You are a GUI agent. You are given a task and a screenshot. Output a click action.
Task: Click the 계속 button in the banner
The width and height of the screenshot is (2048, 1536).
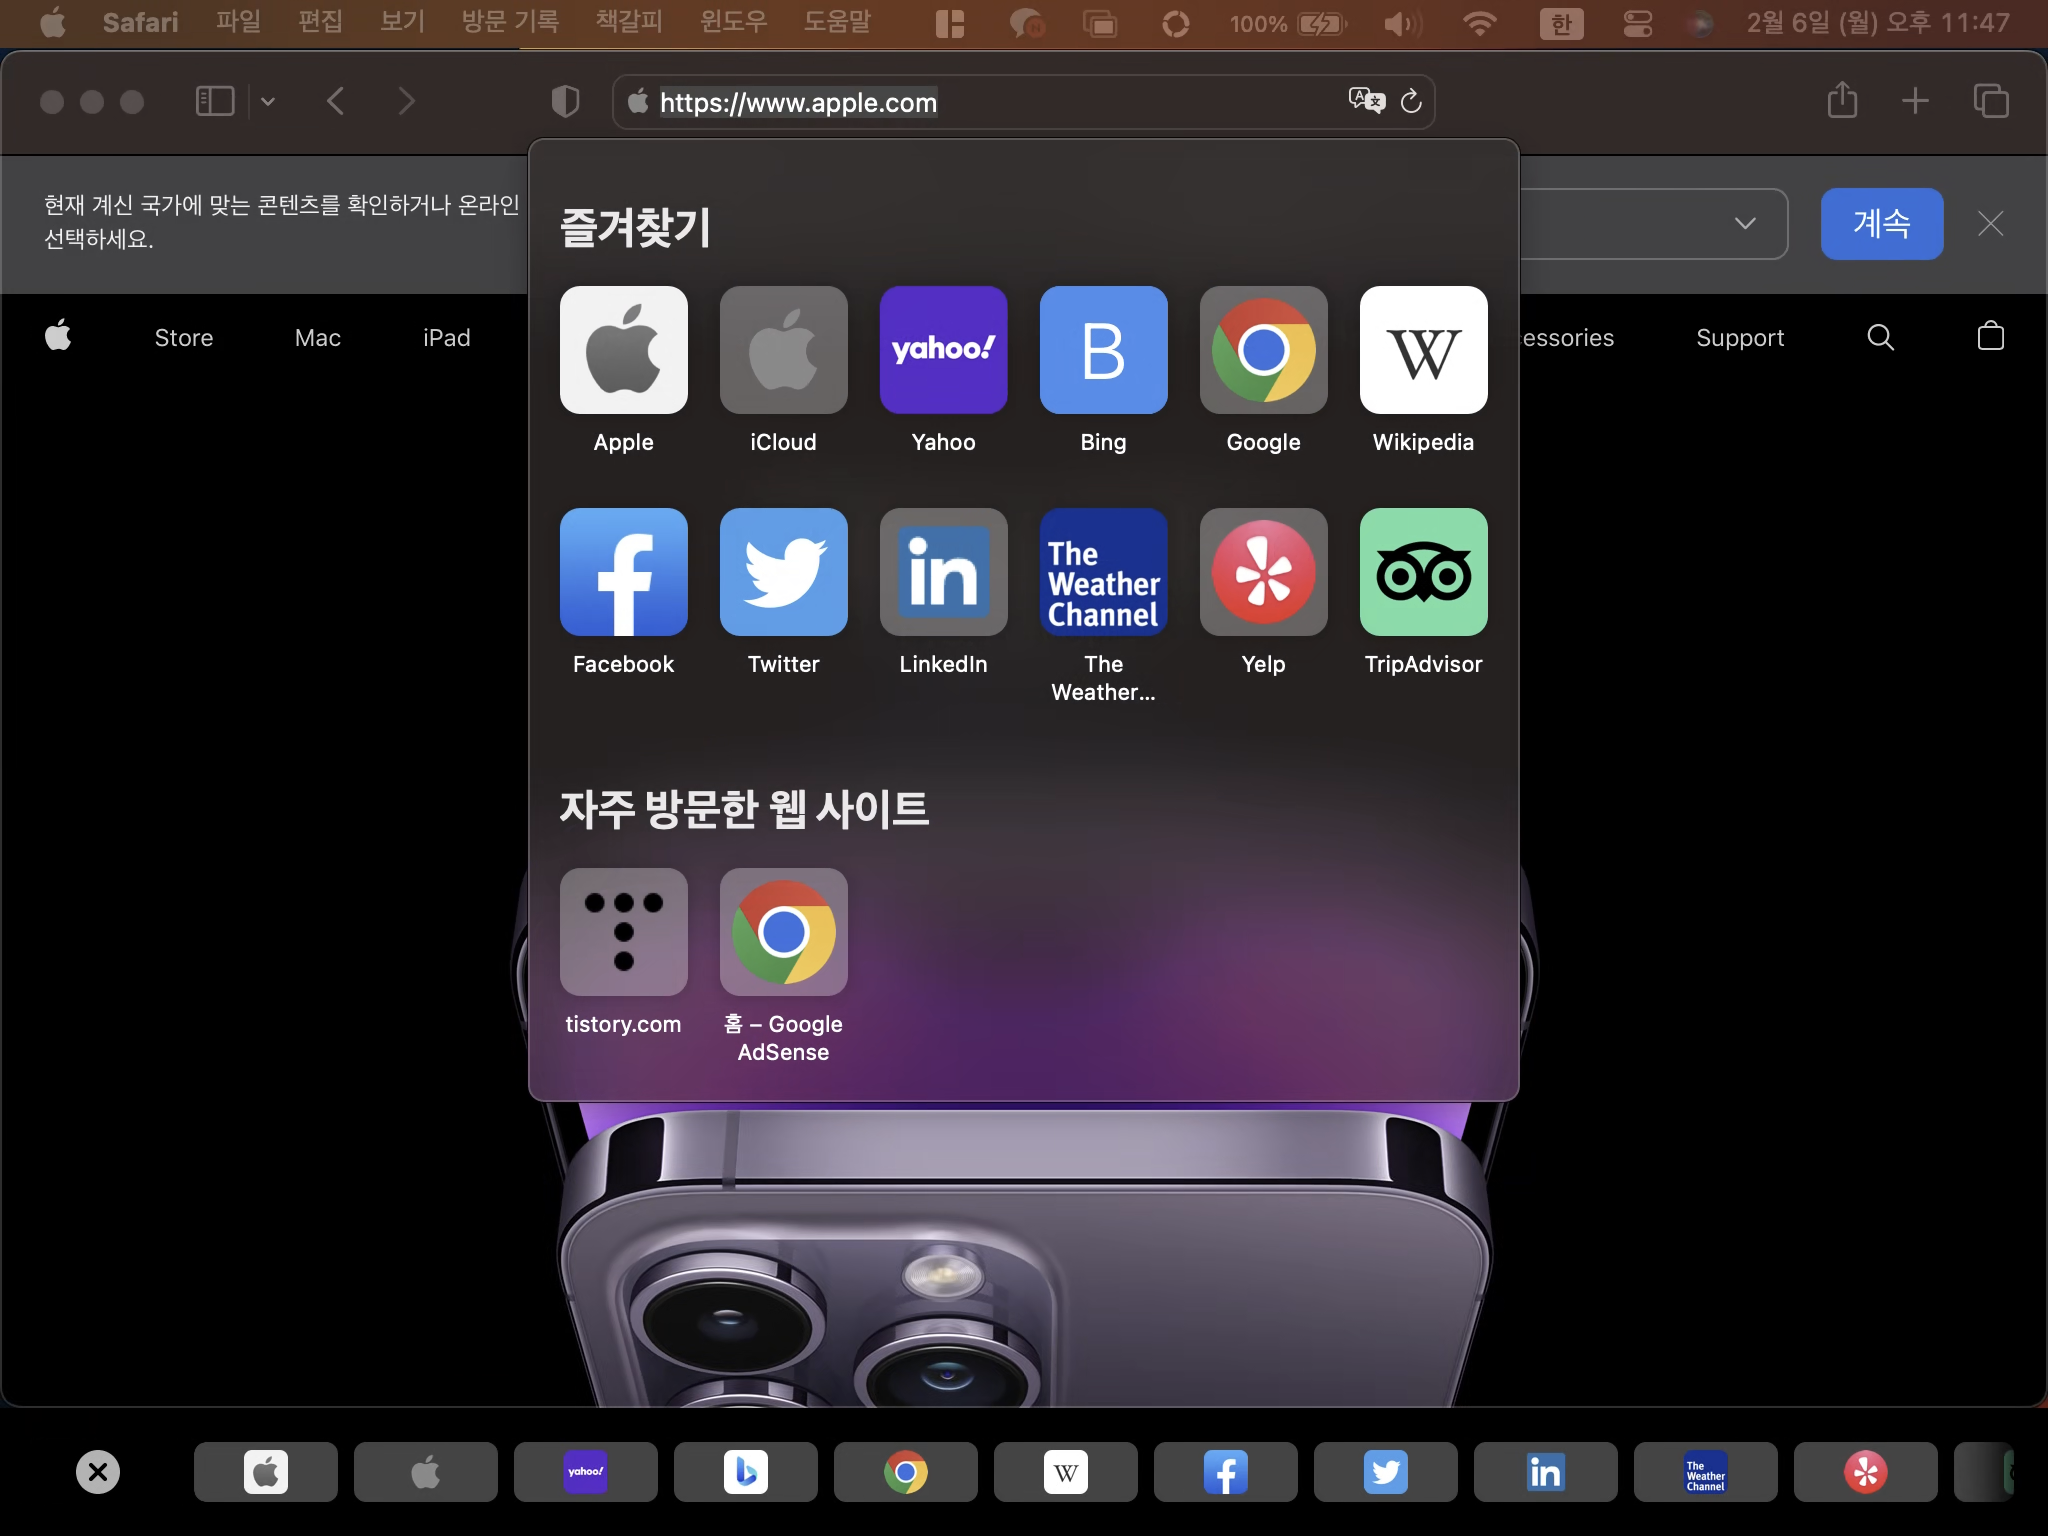pos(1881,224)
